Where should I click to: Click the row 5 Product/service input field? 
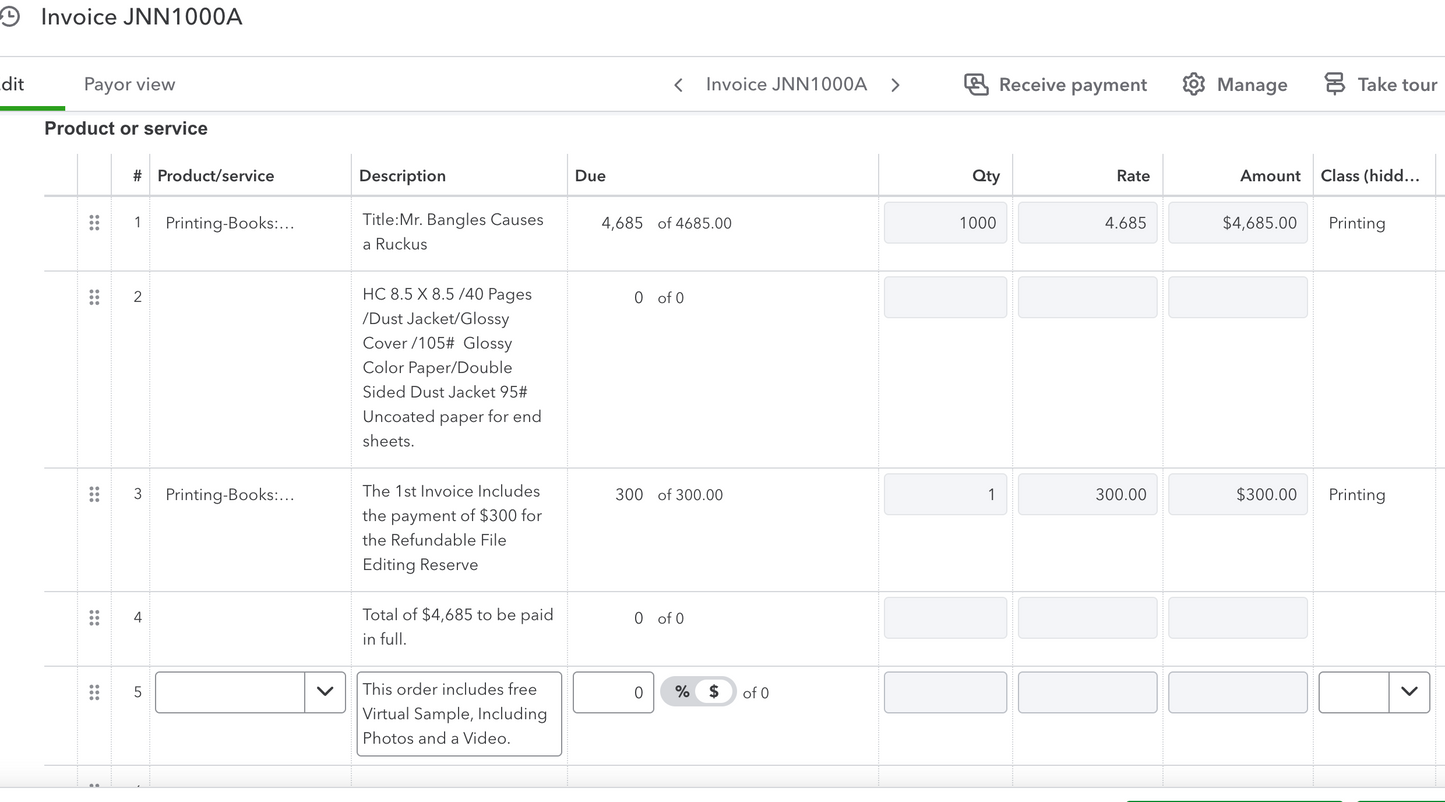(x=230, y=692)
